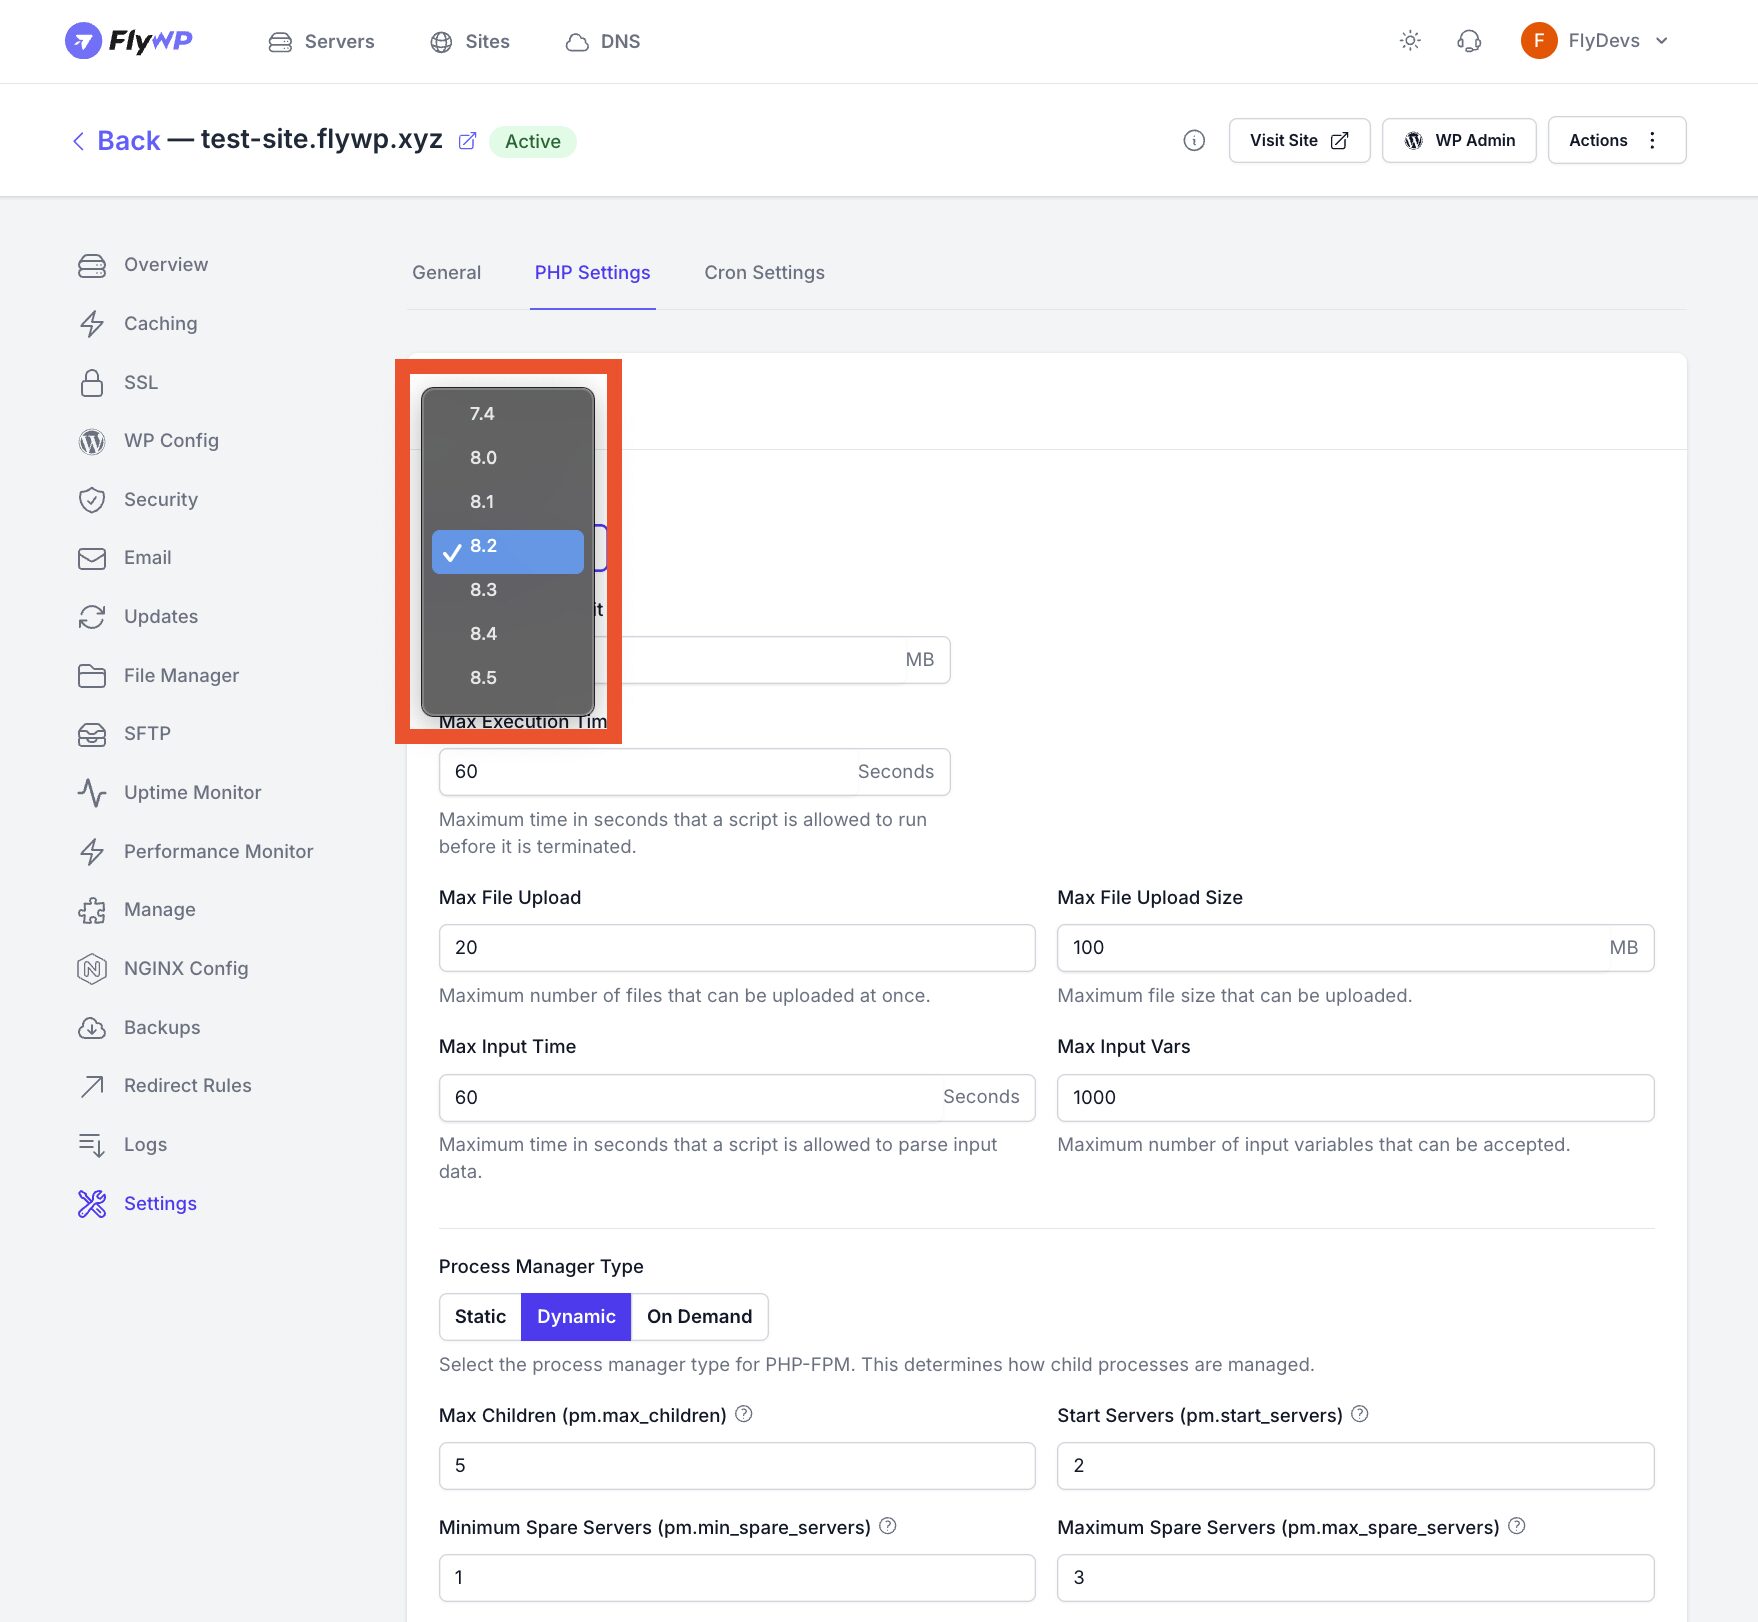
Task: Open WP Config via WordPress icon
Action: [91, 441]
